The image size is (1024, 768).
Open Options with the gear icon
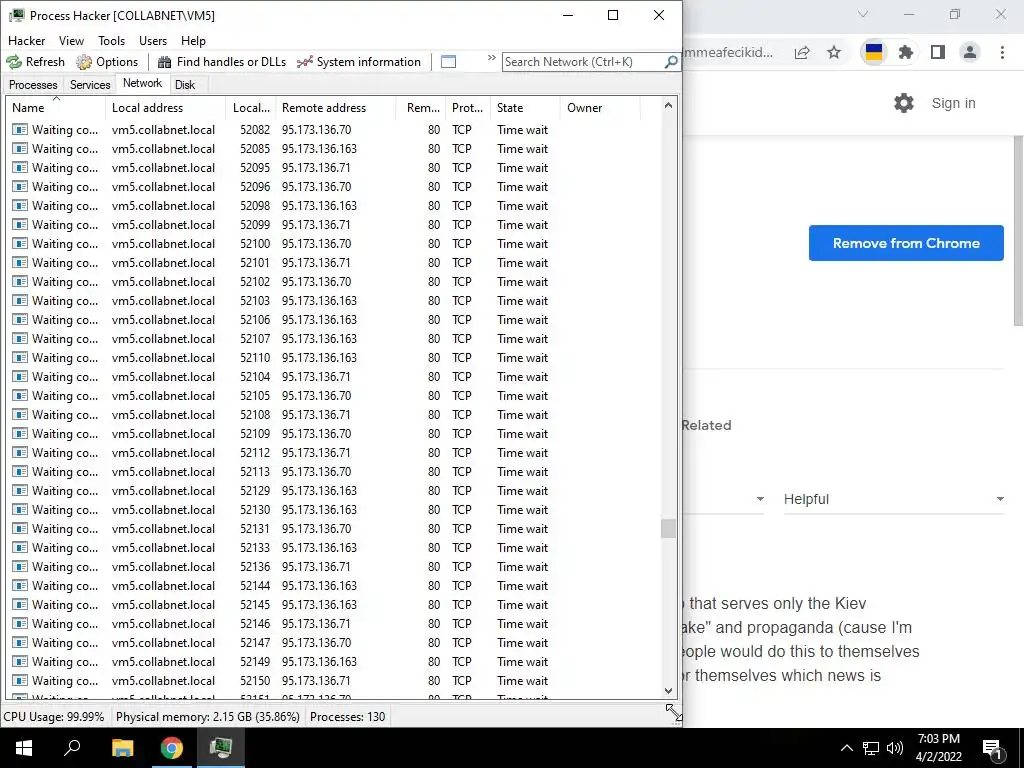coord(84,62)
